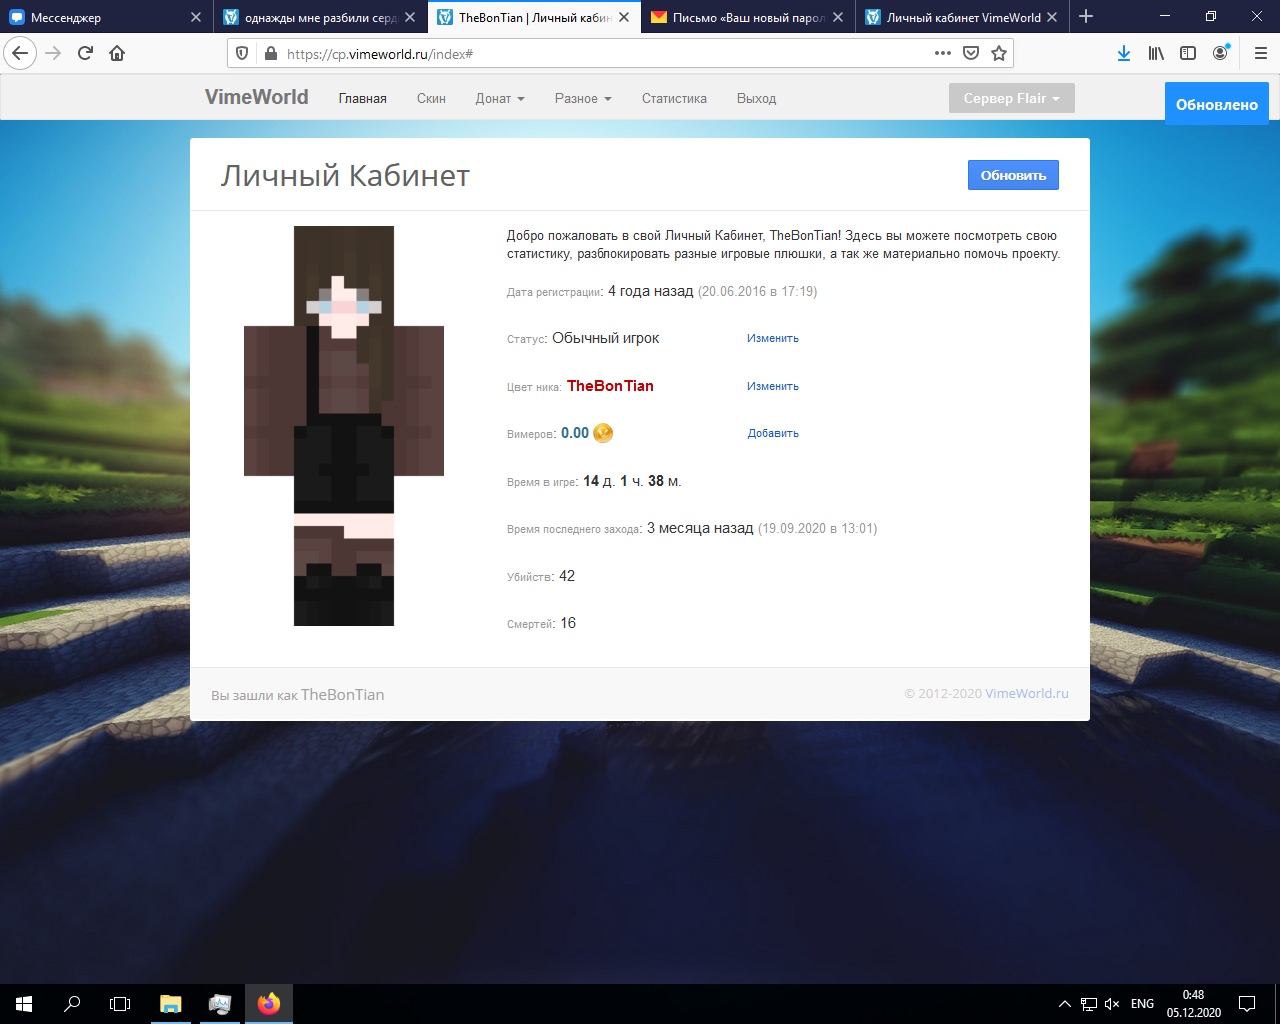This screenshot has height=1024, width=1280.
Task: Click 'Вы зашли как TheBonTian' footer text
Action: (x=297, y=695)
